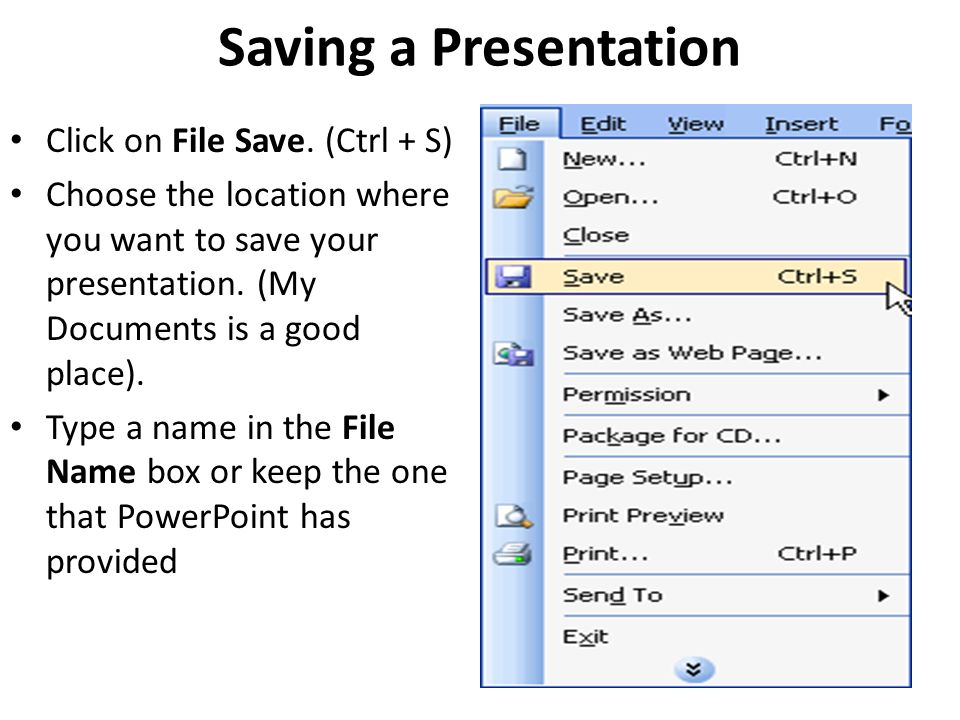The image size is (960, 720).
Task: Select Page Setup... menu entry
Action: click(648, 478)
